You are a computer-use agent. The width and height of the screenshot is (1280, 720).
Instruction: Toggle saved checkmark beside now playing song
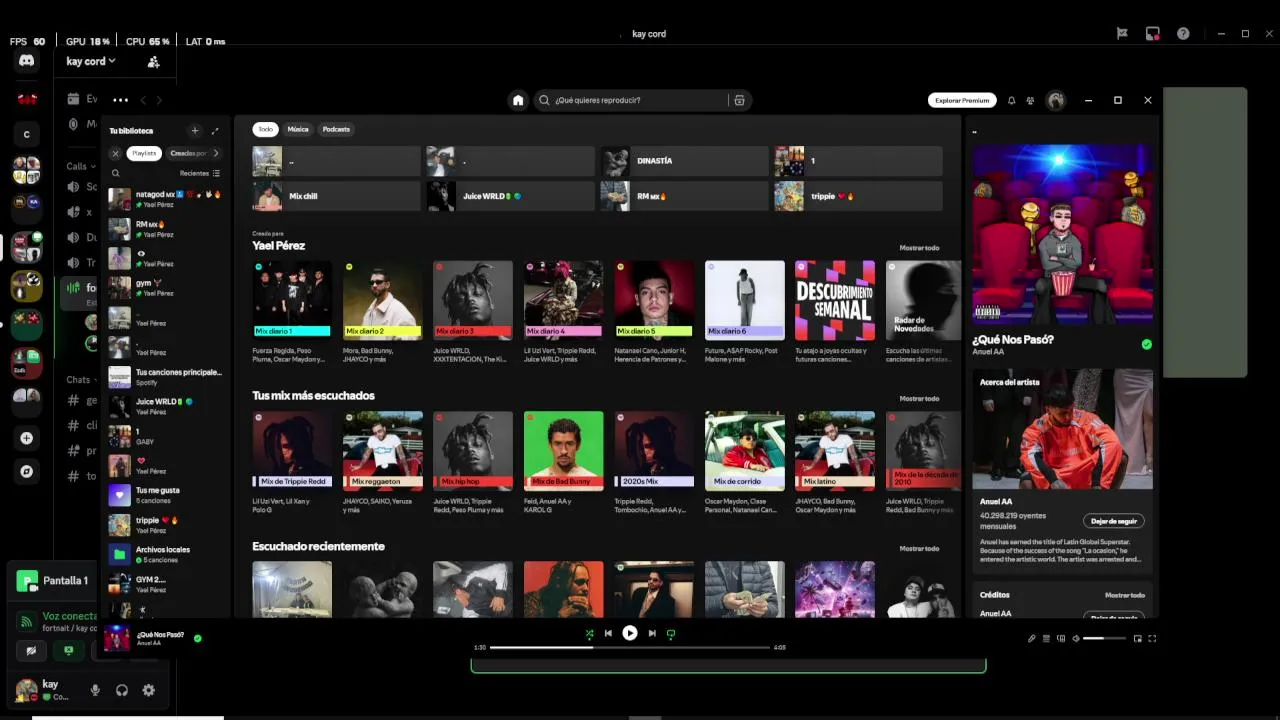(x=197, y=638)
